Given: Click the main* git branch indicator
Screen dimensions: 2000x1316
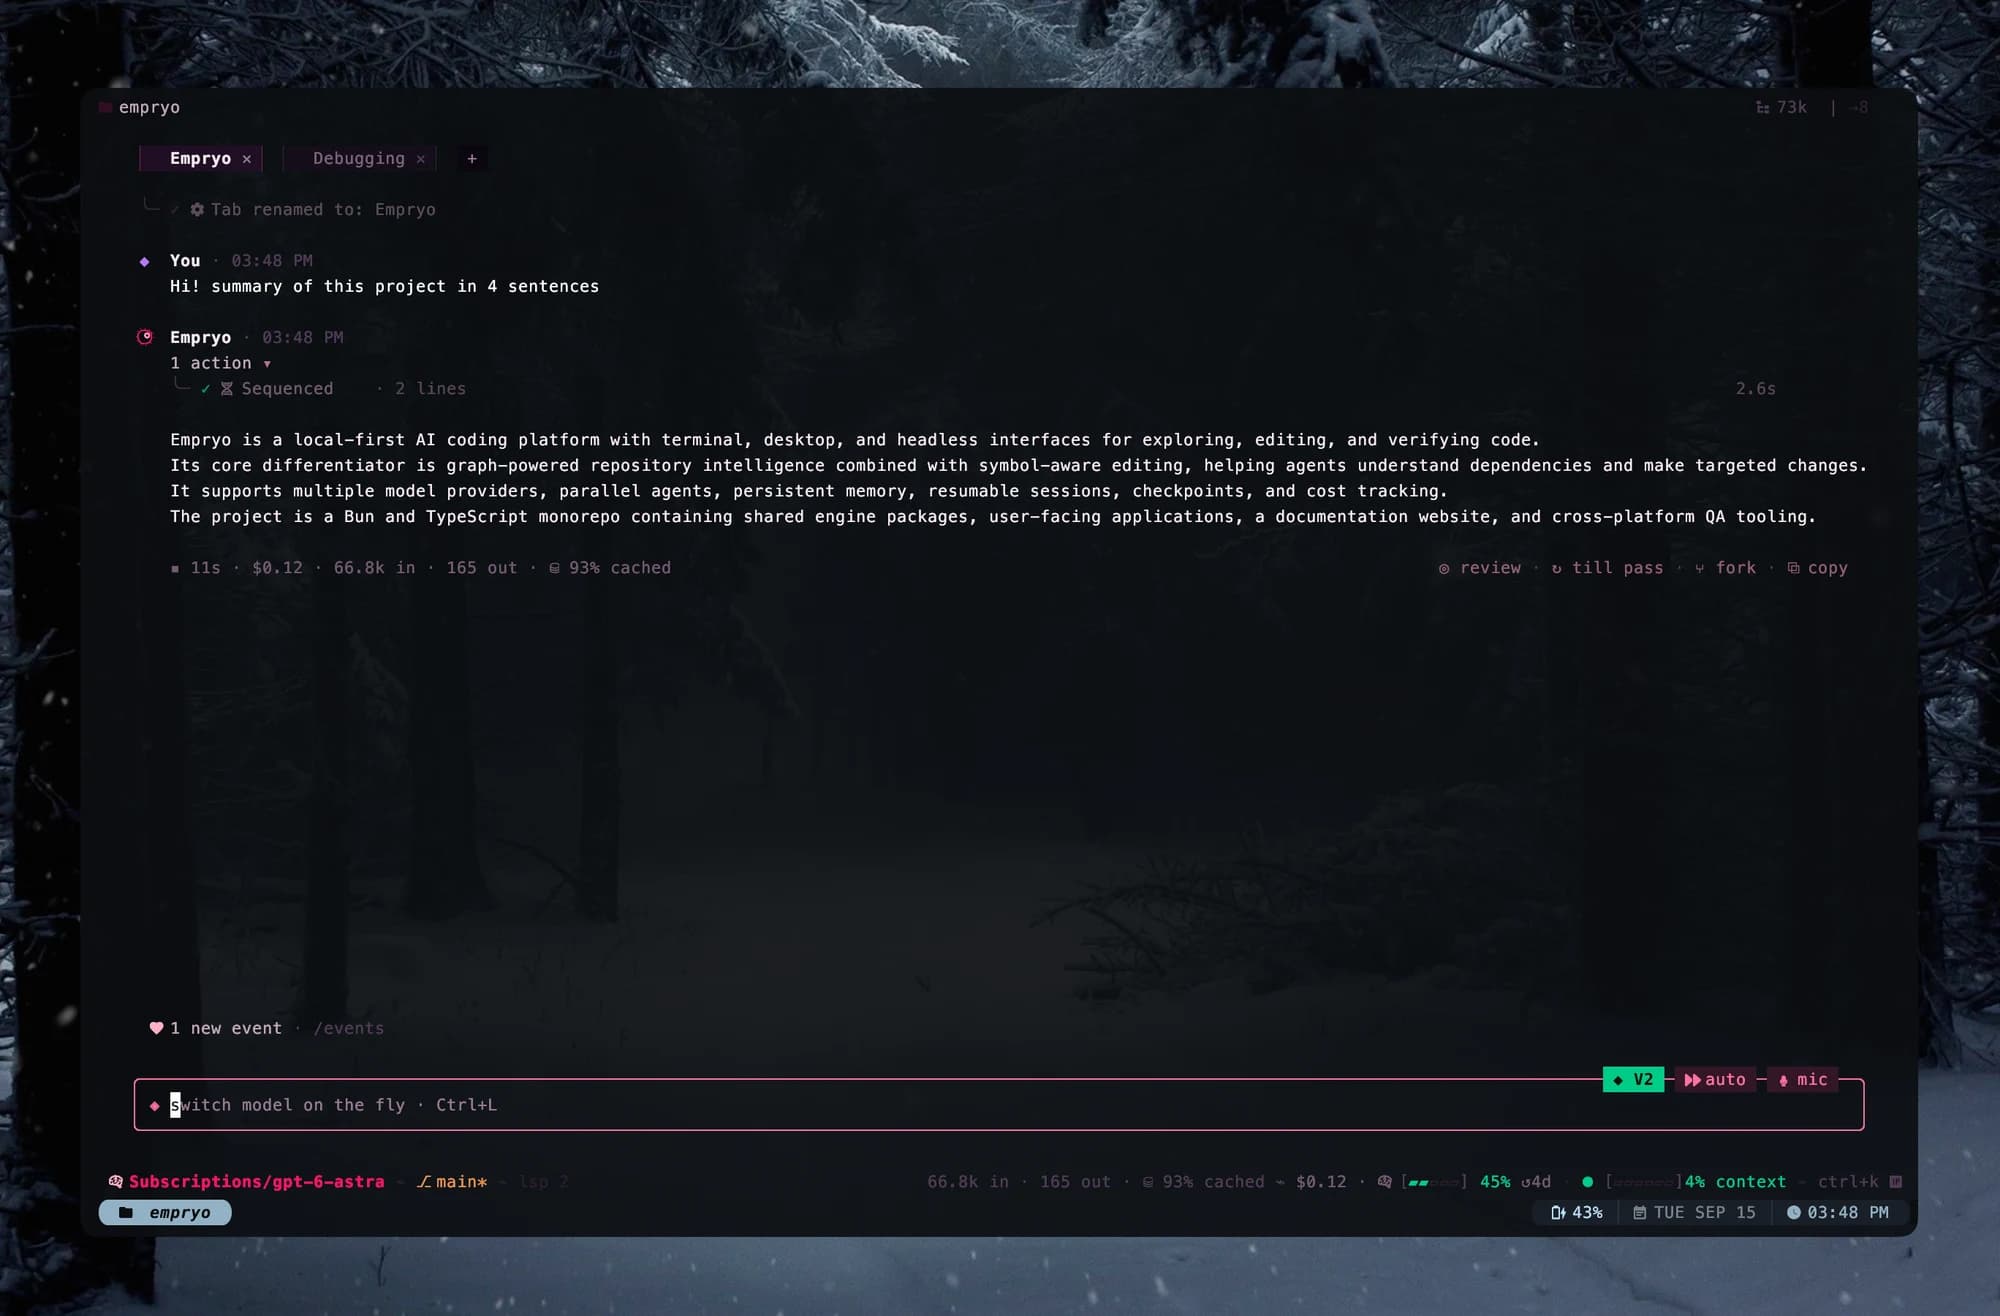Looking at the screenshot, I should click(452, 1182).
